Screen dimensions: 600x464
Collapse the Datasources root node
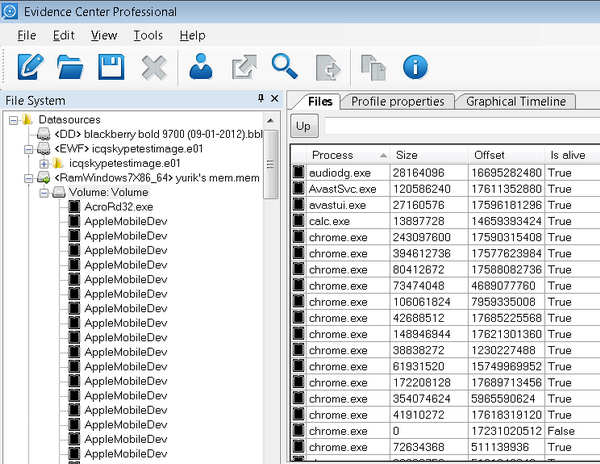coord(12,120)
